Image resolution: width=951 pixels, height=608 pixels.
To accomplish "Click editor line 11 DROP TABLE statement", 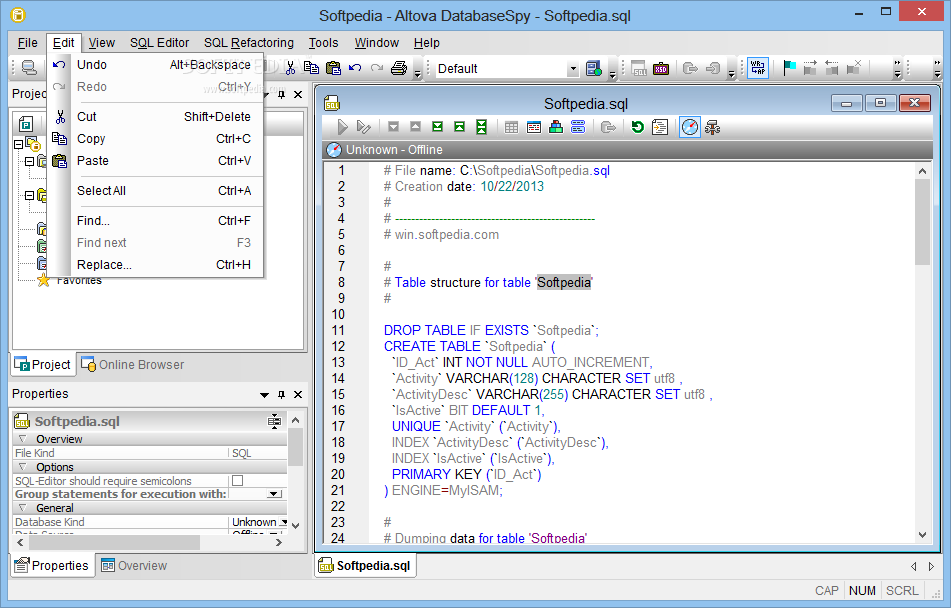I will 491,330.
